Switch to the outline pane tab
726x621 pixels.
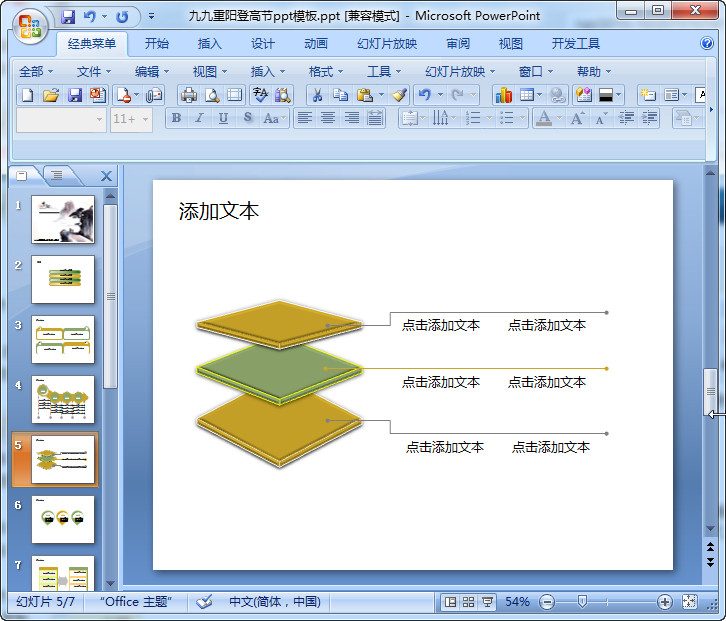click(57, 176)
